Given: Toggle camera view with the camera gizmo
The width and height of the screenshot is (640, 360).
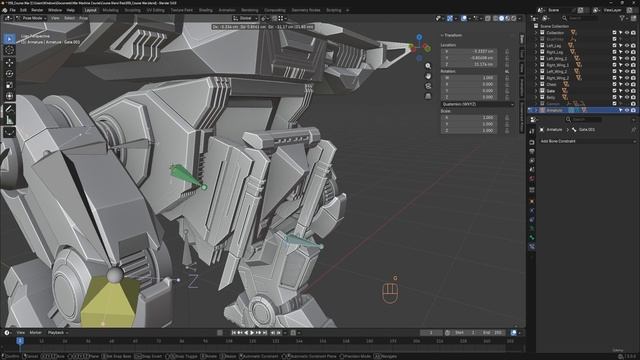Looking at the screenshot, I should click(x=428, y=86).
